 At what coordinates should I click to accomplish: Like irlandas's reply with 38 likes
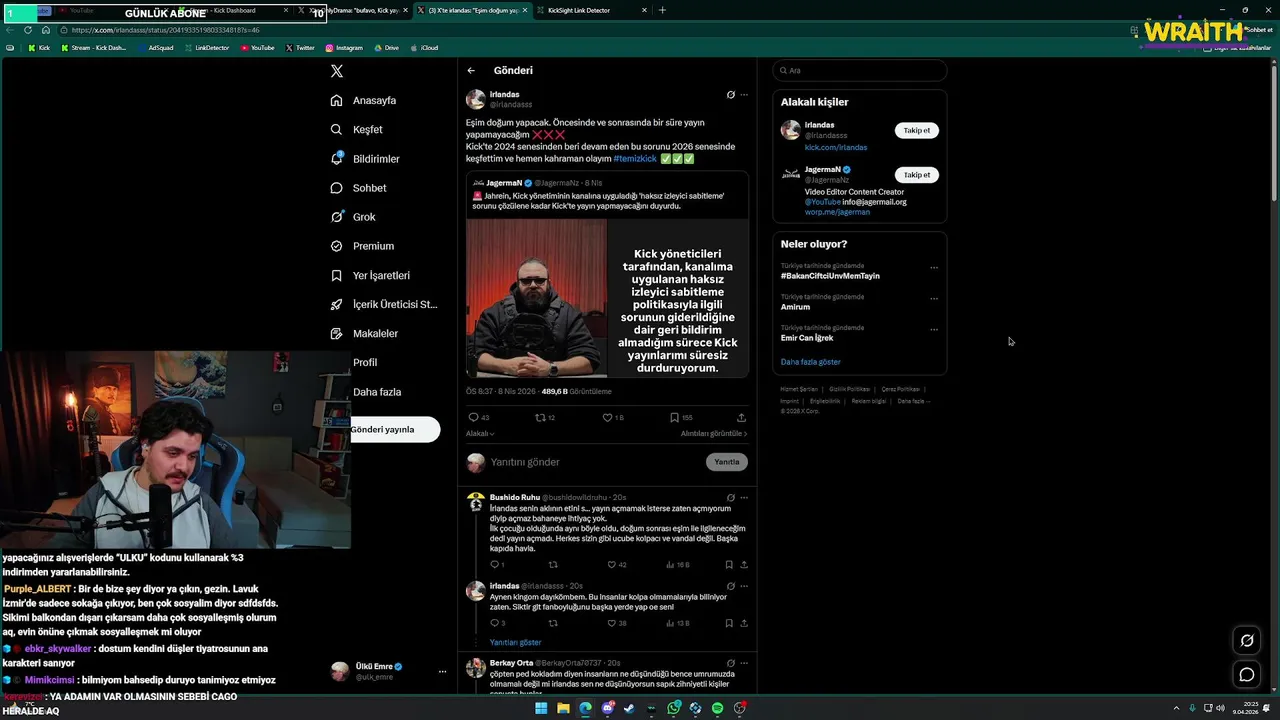click(x=616, y=623)
